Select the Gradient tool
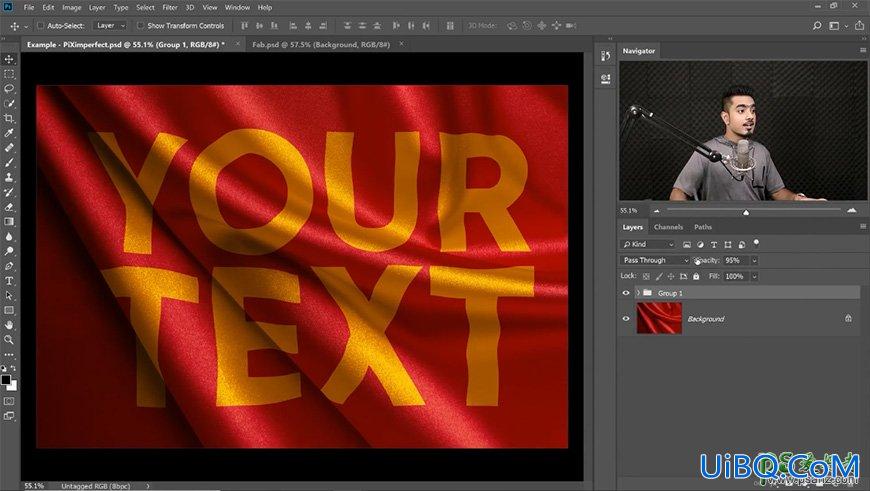The height and width of the screenshot is (491, 870). pyautogui.click(x=9, y=222)
